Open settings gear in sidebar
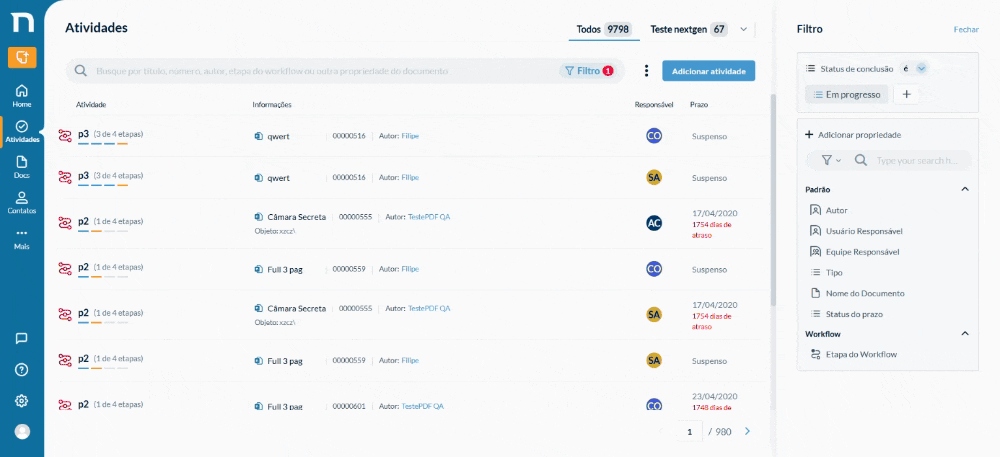This screenshot has width=1000, height=457. [22, 401]
